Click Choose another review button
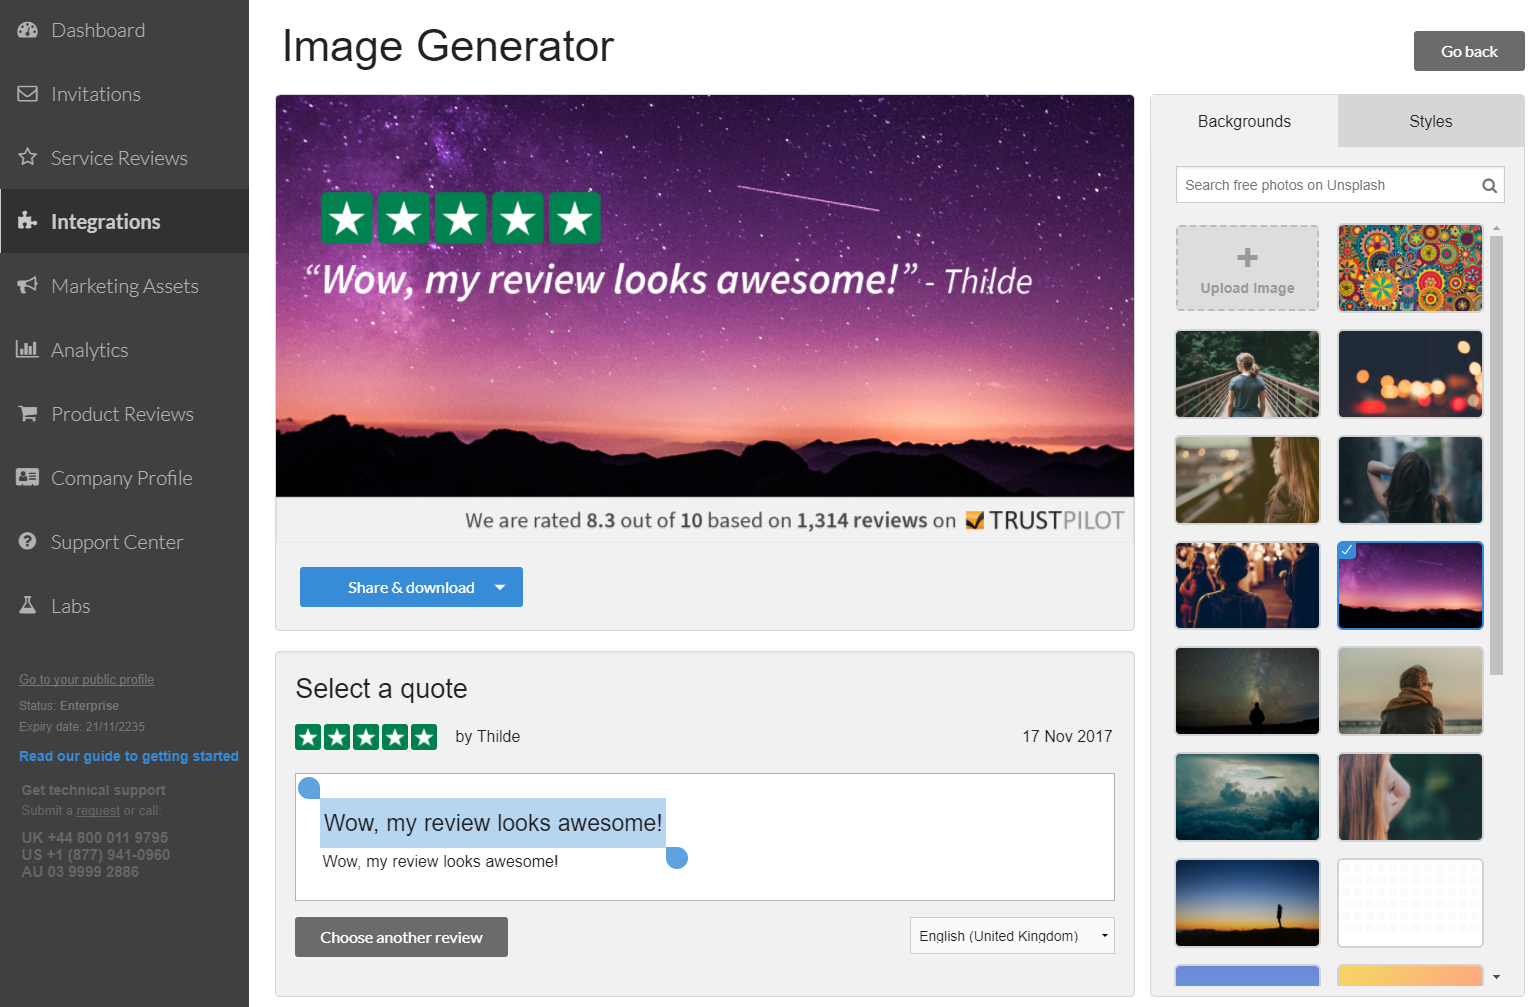This screenshot has height=1007, width=1536. click(x=401, y=937)
